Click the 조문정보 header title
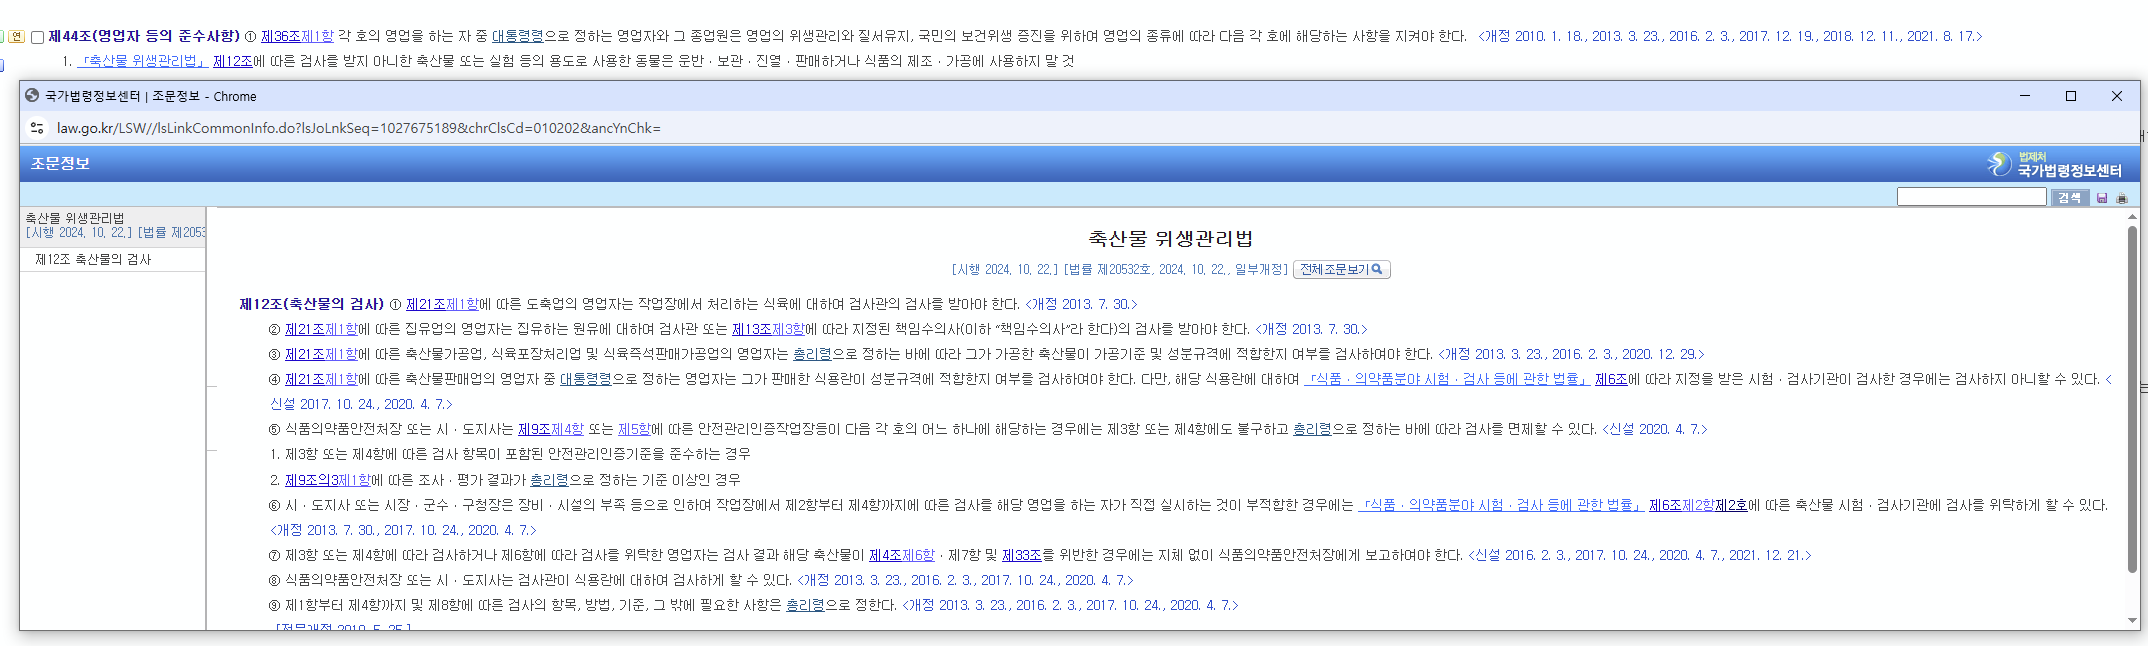 (x=60, y=164)
